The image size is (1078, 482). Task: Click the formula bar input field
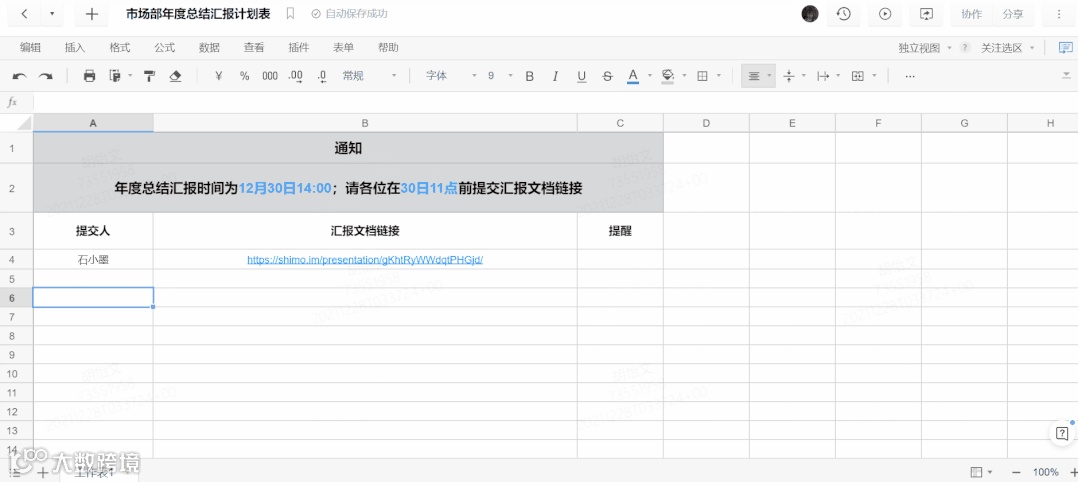pos(554,102)
